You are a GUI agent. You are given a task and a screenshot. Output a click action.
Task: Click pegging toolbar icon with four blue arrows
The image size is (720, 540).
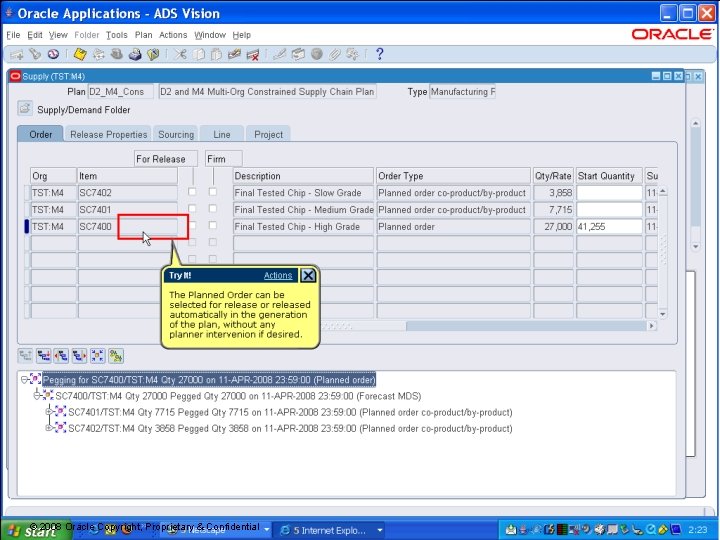pos(97,356)
